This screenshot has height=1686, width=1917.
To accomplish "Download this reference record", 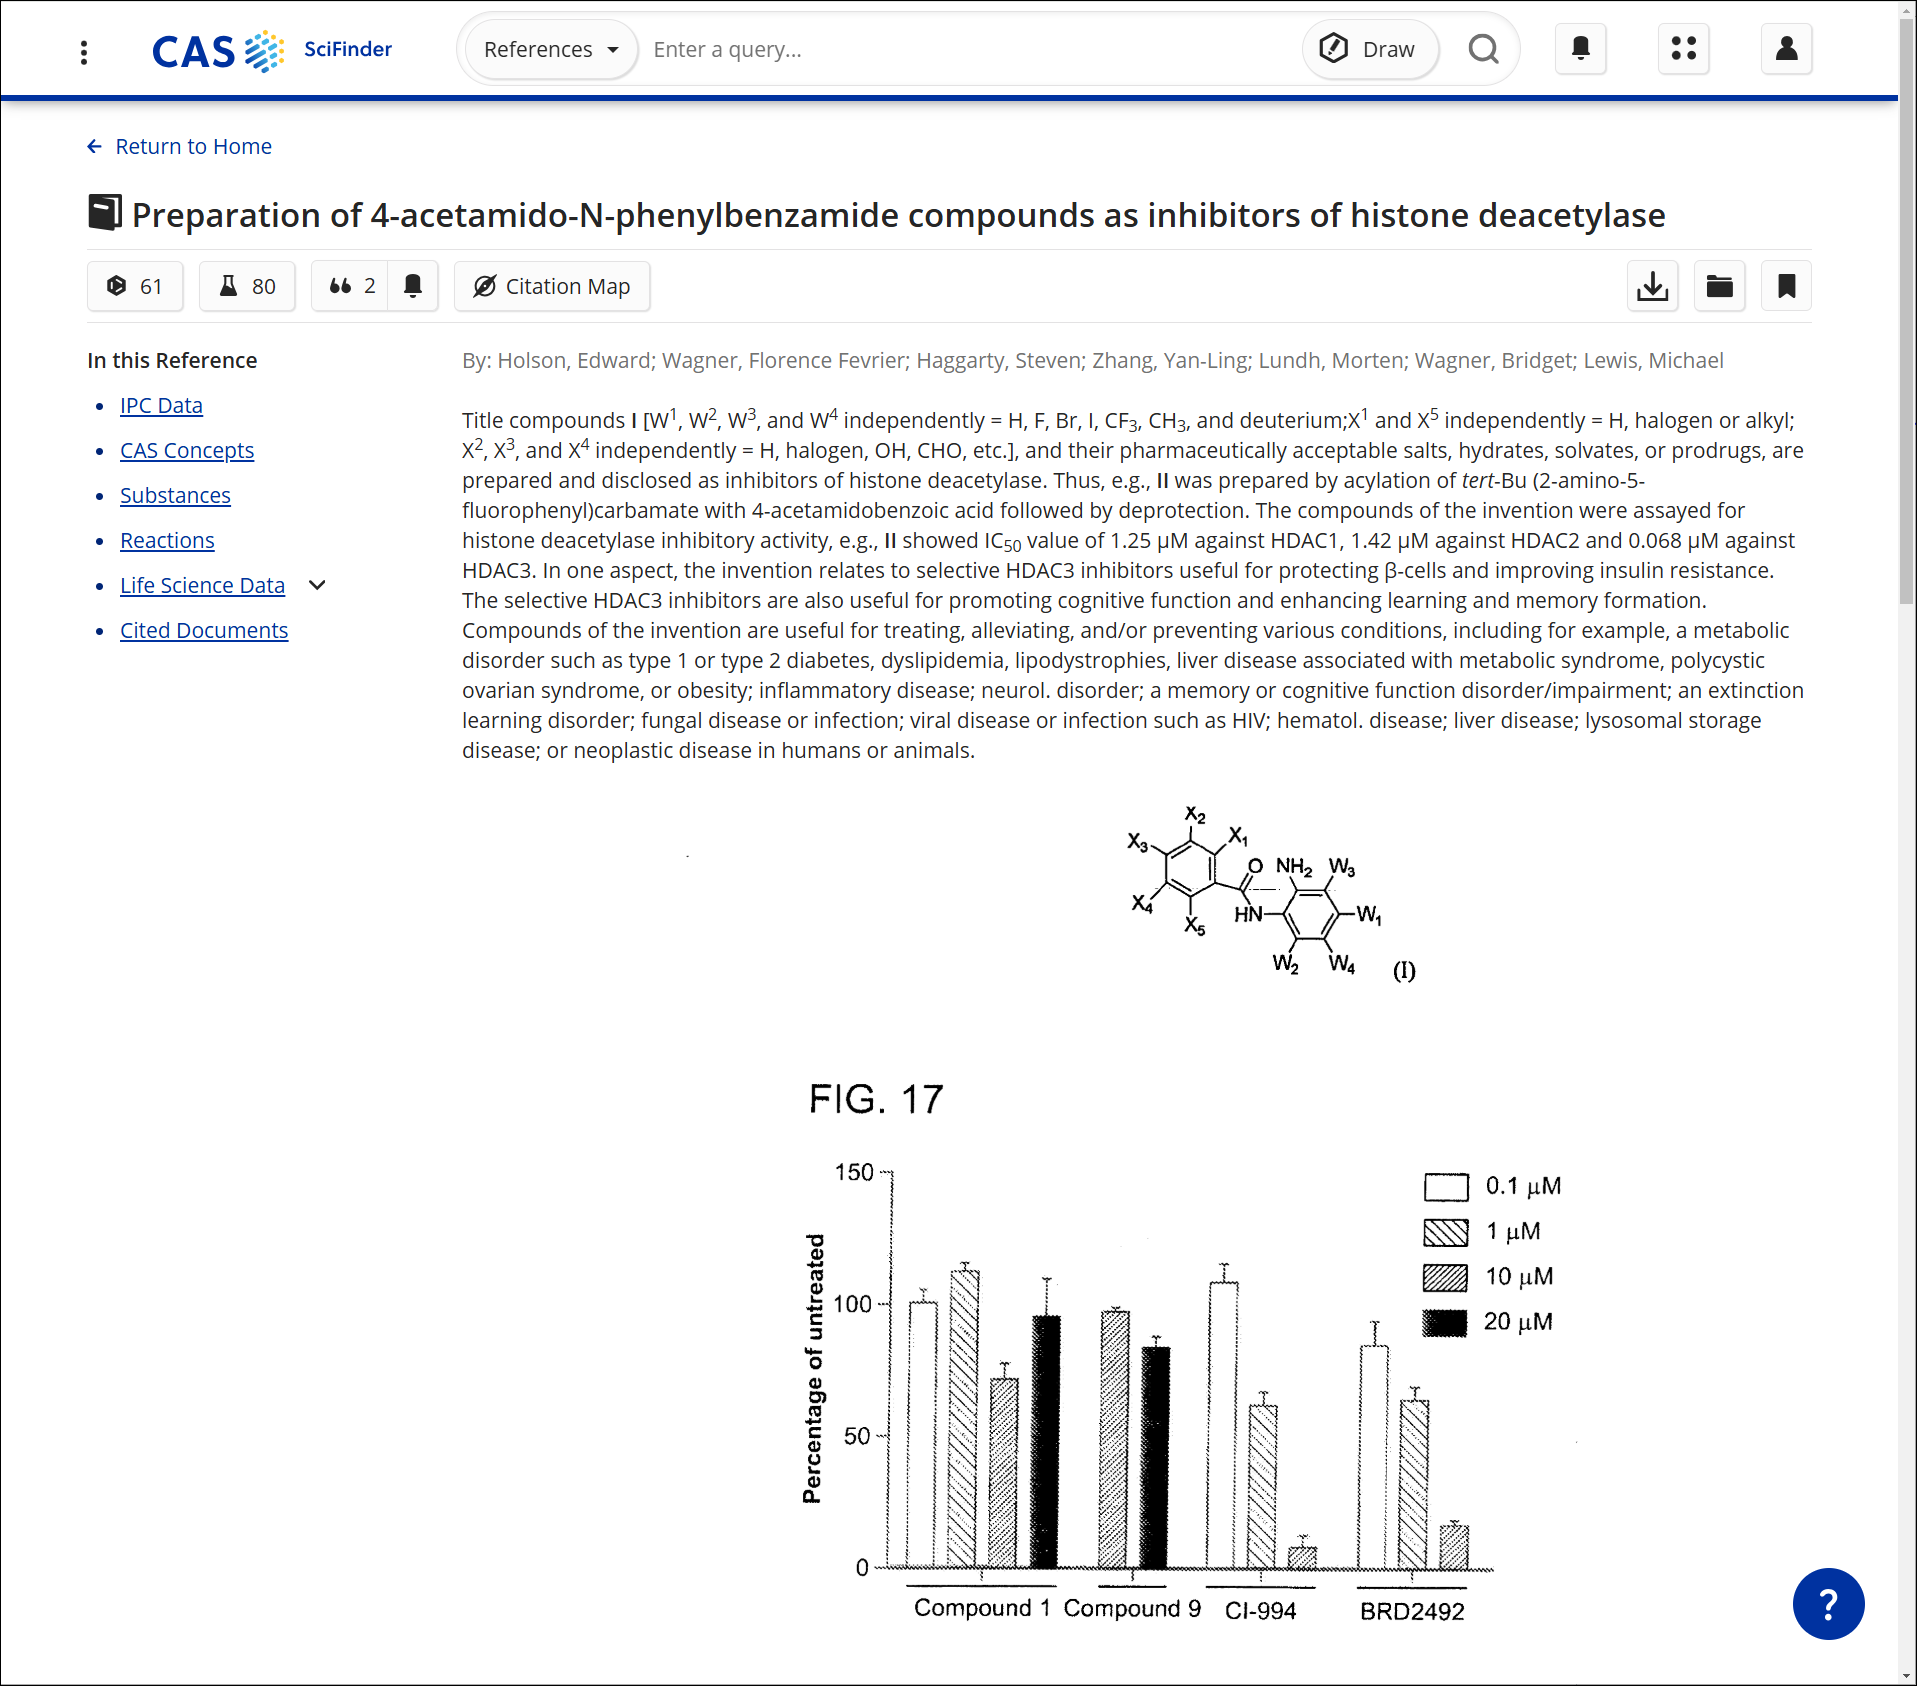I will click(x=1652, y=287).
